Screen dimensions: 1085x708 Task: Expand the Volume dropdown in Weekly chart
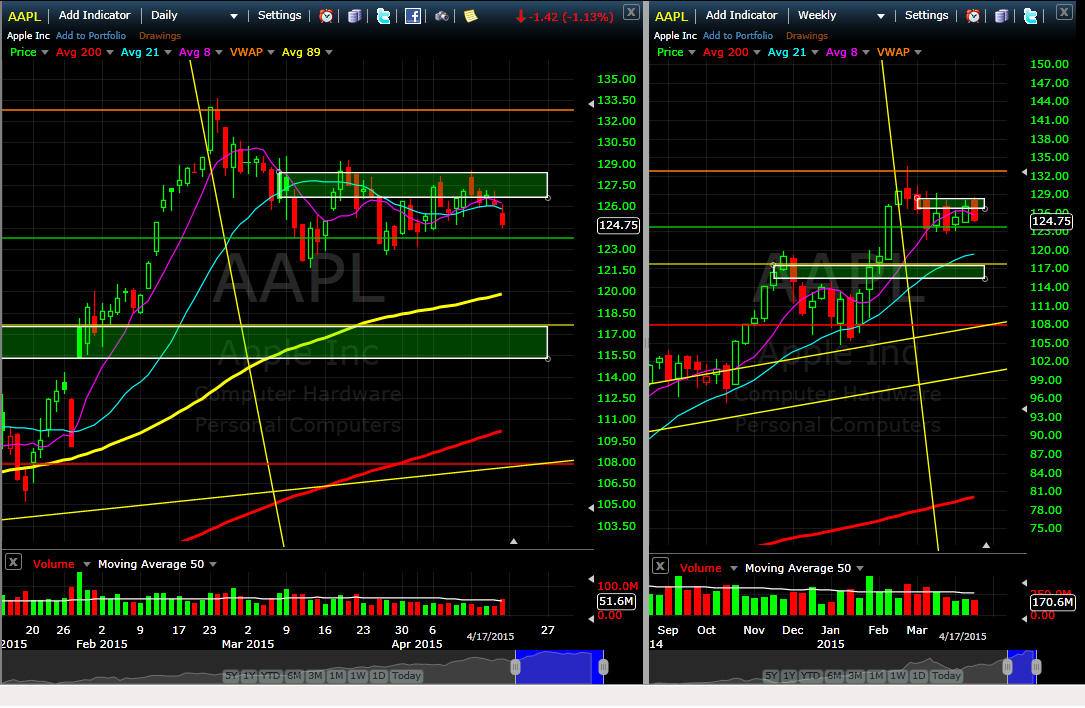pos(733,569)
